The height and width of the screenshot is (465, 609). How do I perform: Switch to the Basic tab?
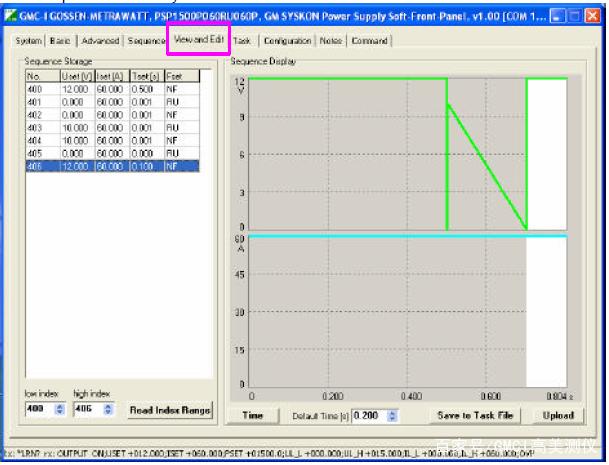[60, 40]
